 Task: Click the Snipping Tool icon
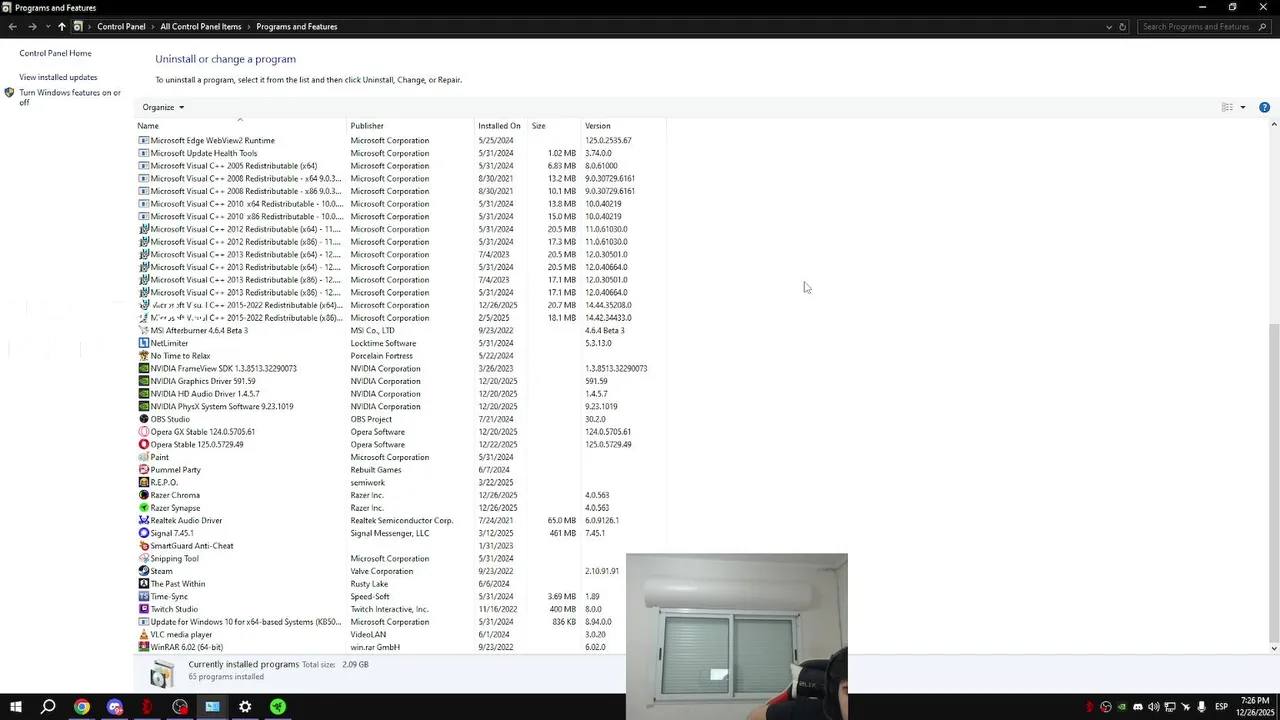pyautogui.click(x=143, y=558)
